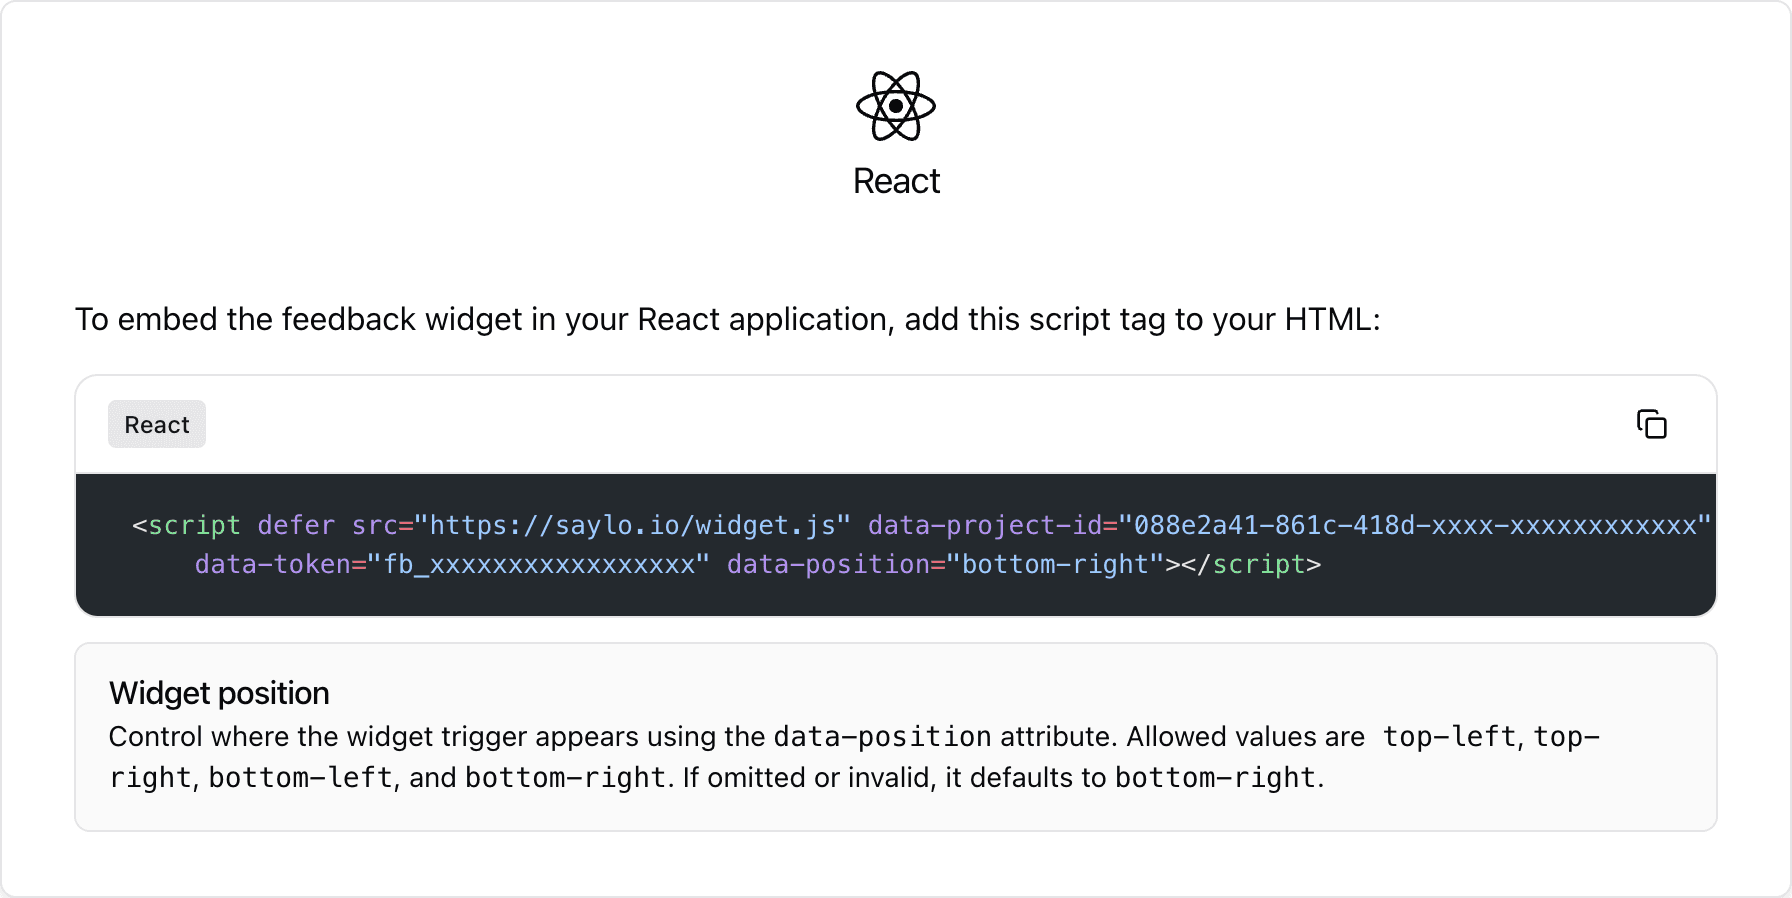The width and height of the screenshot is (1792, 898).
Task: Click the data-project-id value in code
Action: click(1415, 525)
